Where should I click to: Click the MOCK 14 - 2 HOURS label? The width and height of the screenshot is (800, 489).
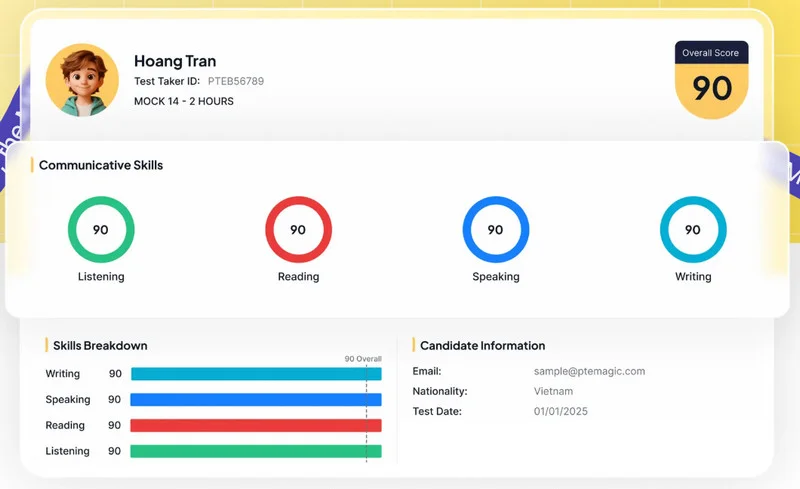[x=184, y=101]
